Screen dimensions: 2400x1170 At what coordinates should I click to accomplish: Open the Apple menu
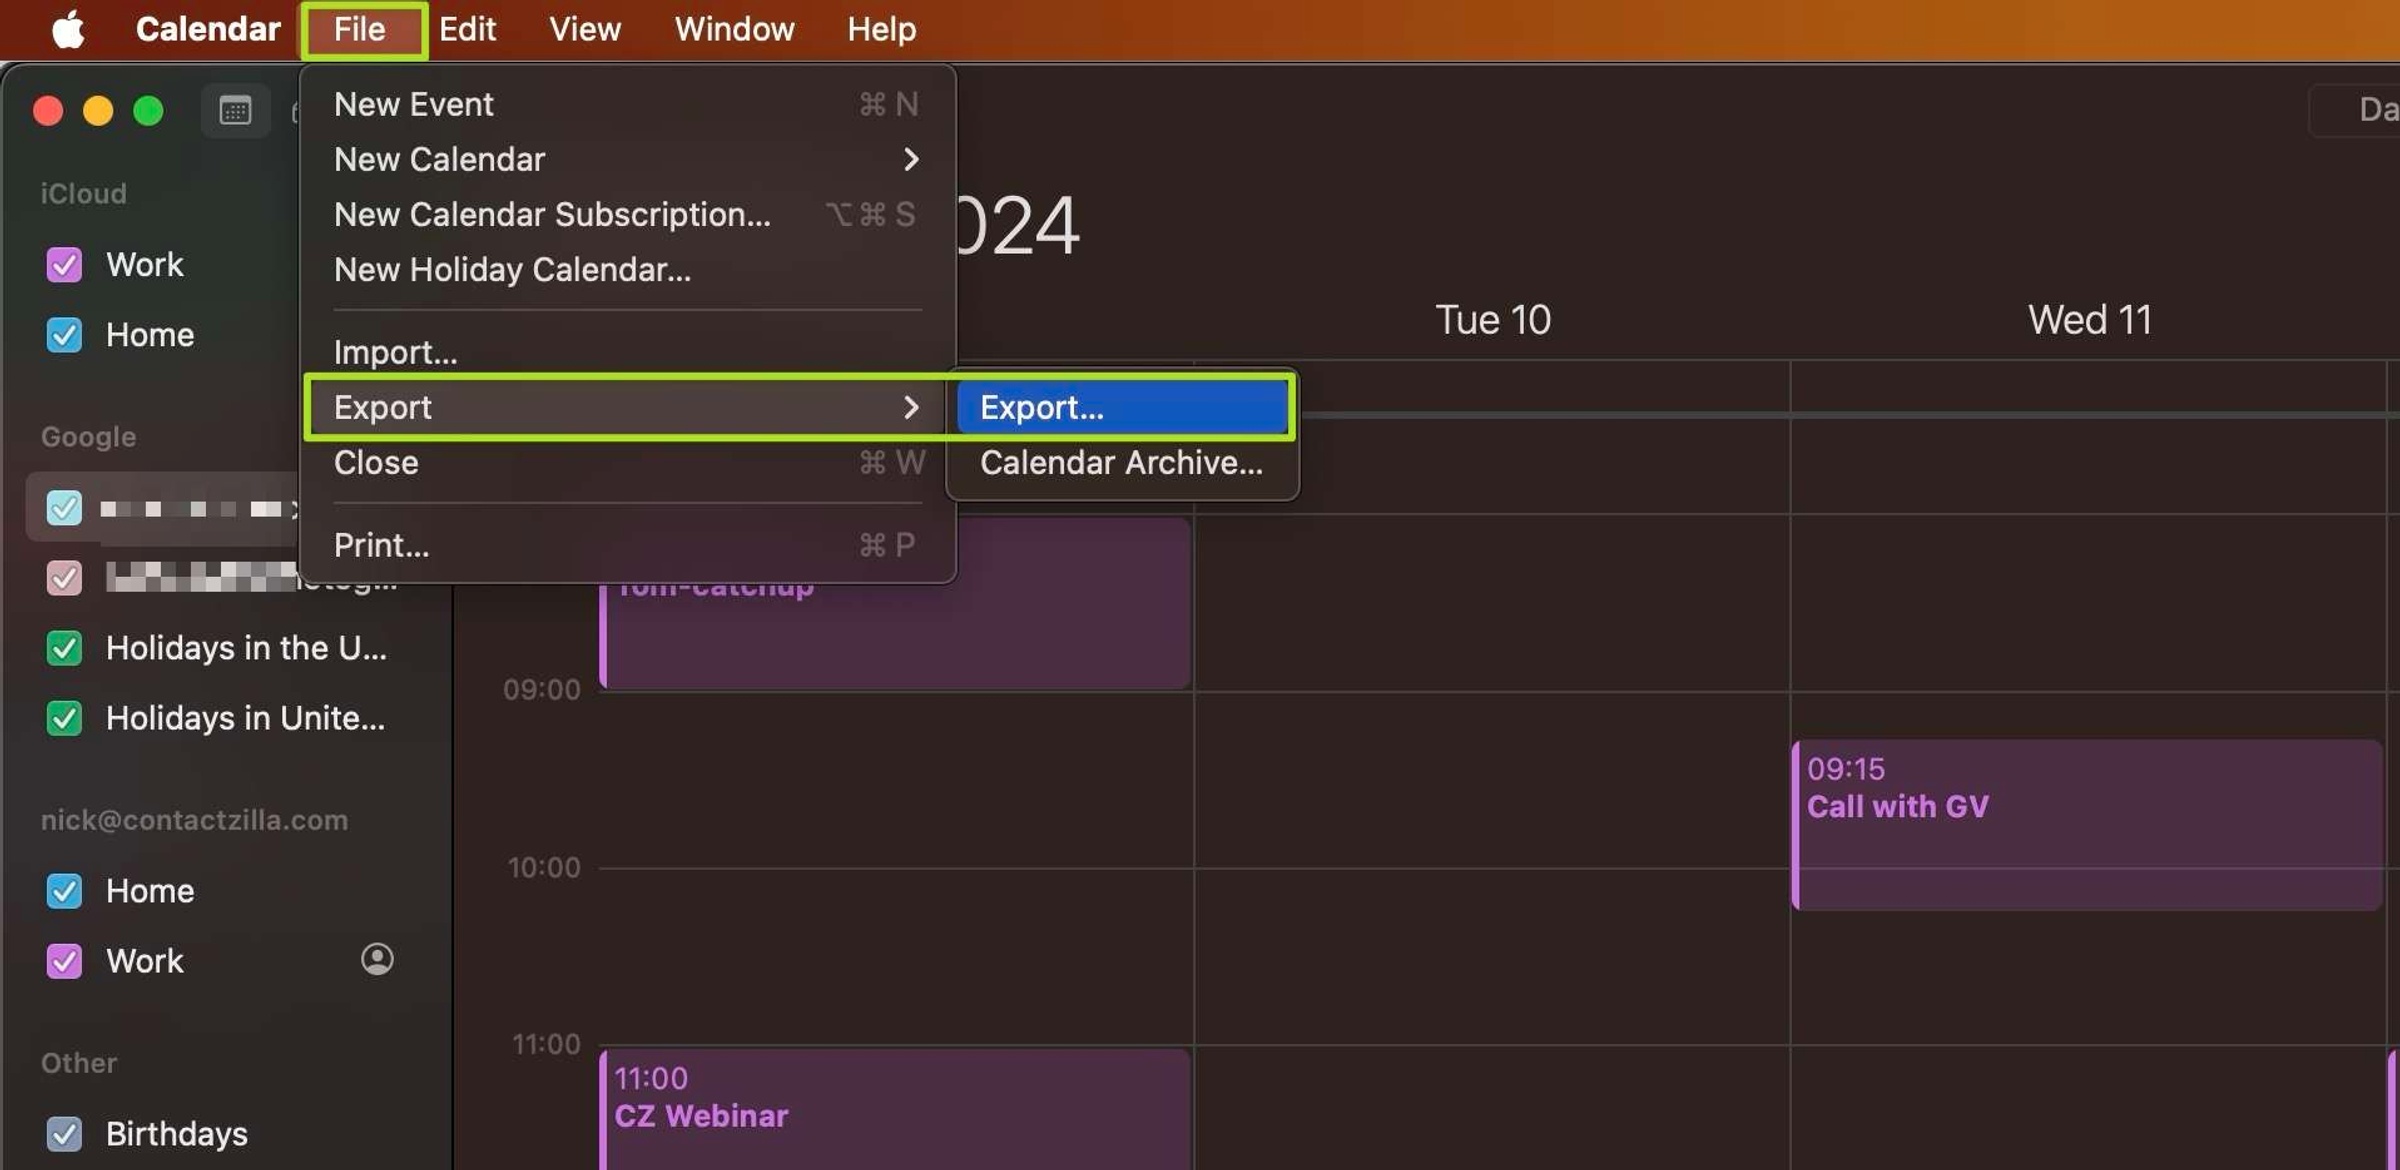point(68,29)
